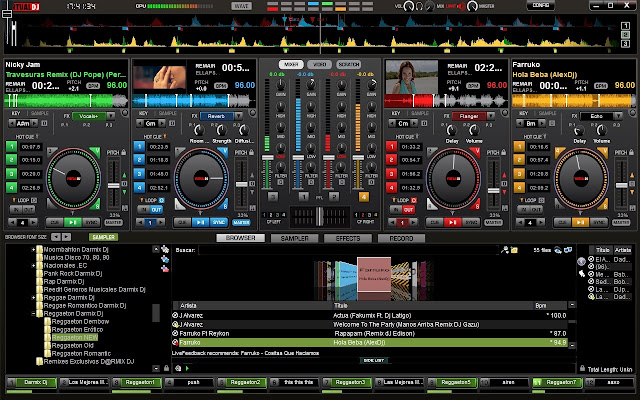Open the Reverb FX dropdown on blue deck

[x=238, y=116]
